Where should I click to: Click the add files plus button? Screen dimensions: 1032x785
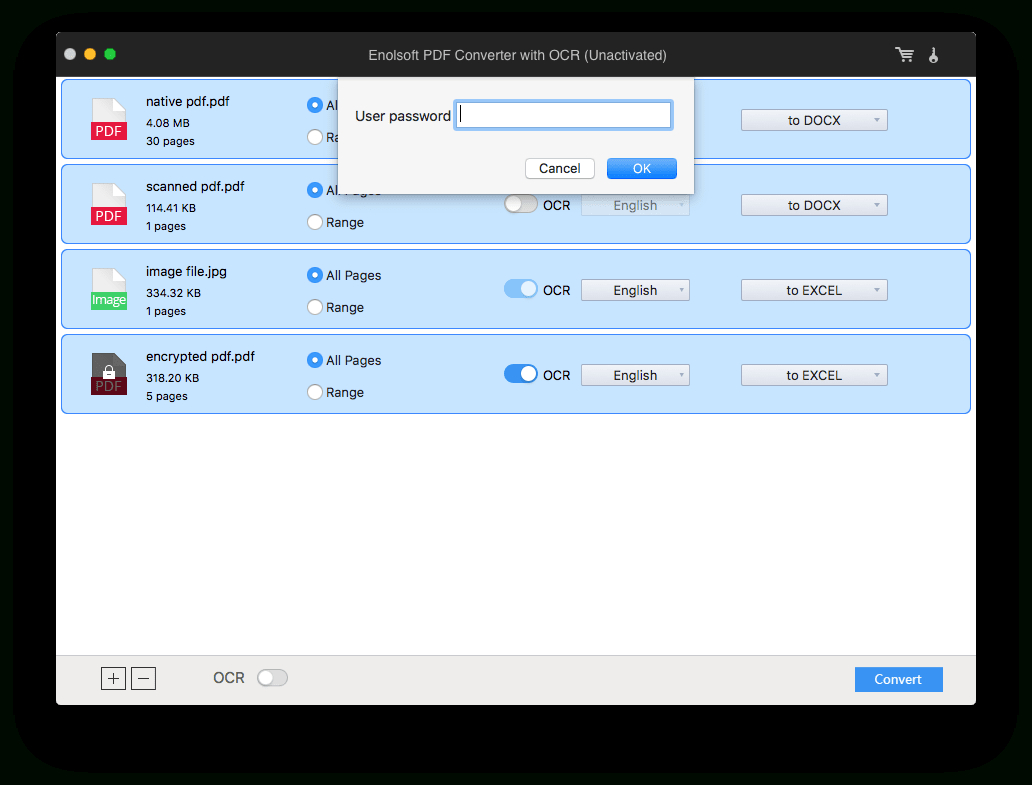(x=113, y=678)
